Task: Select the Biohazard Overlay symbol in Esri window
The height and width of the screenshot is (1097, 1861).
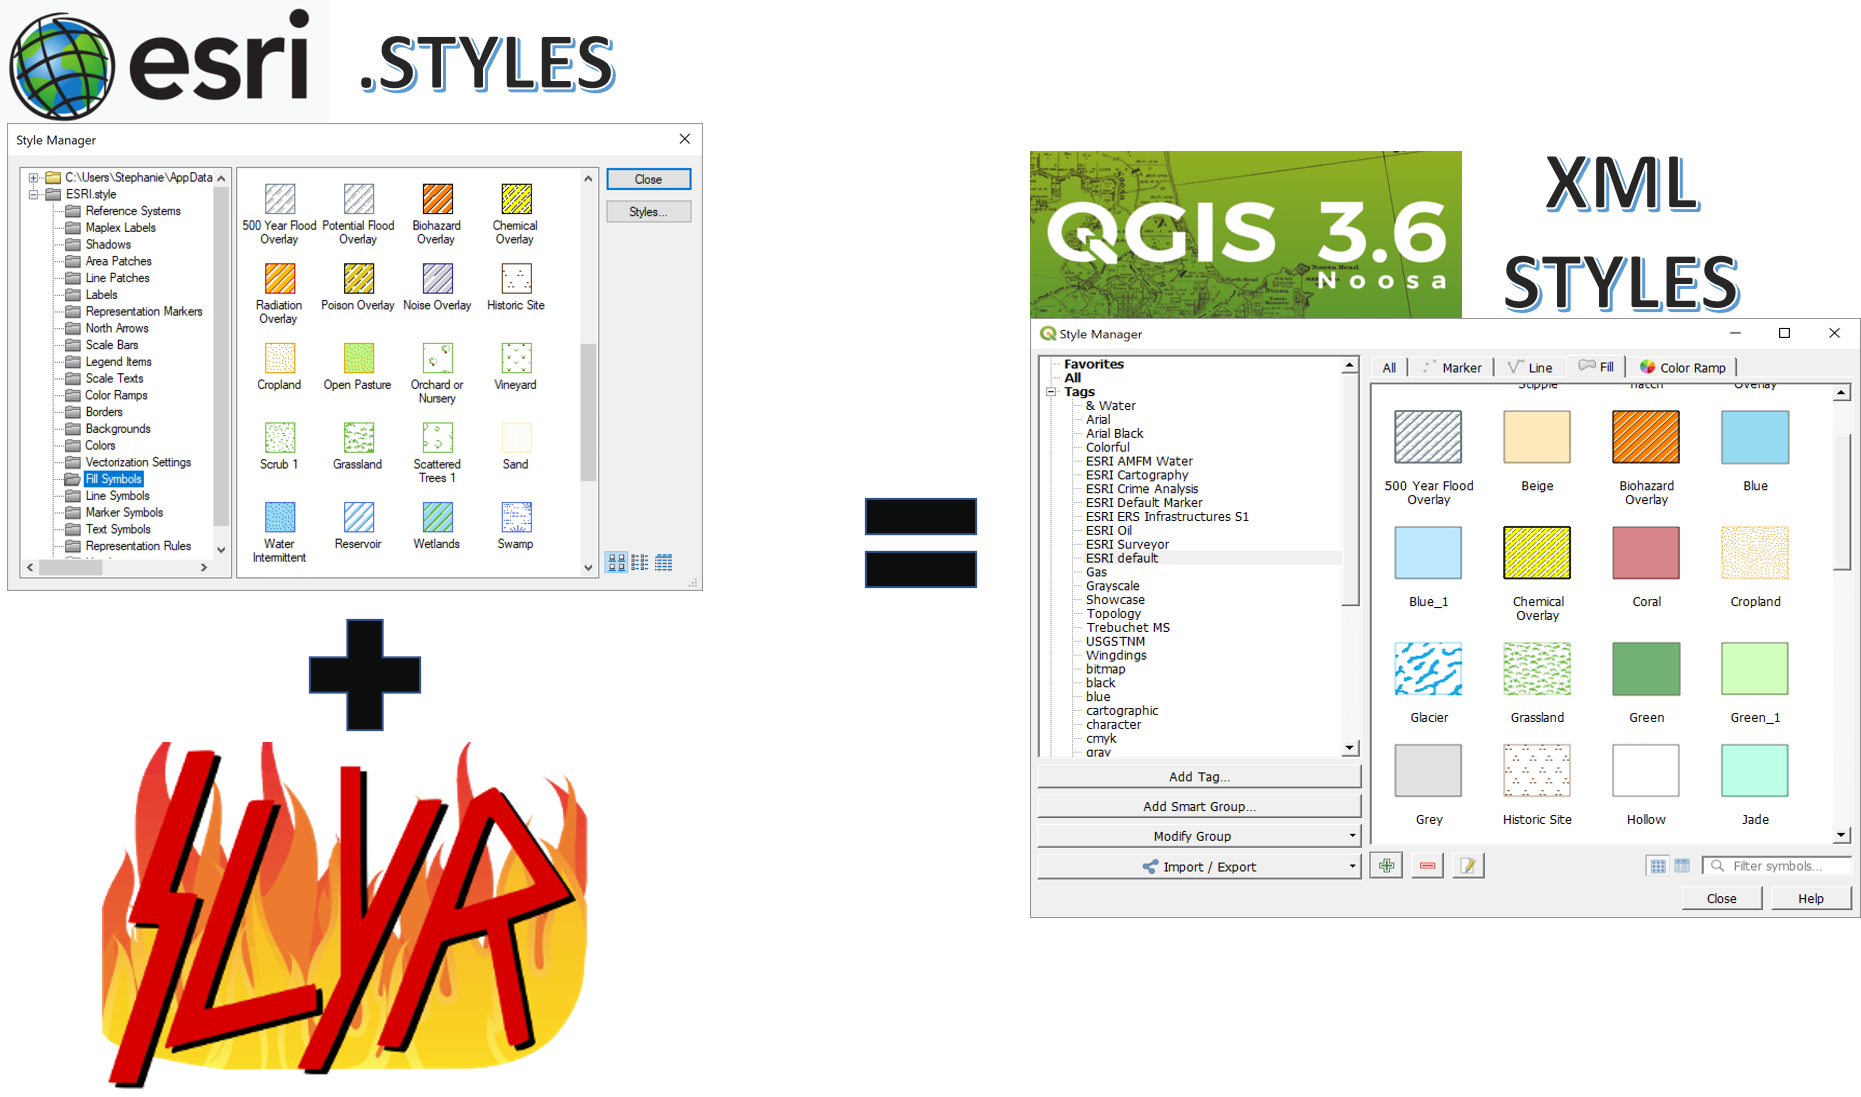Action: pos(437,214)
